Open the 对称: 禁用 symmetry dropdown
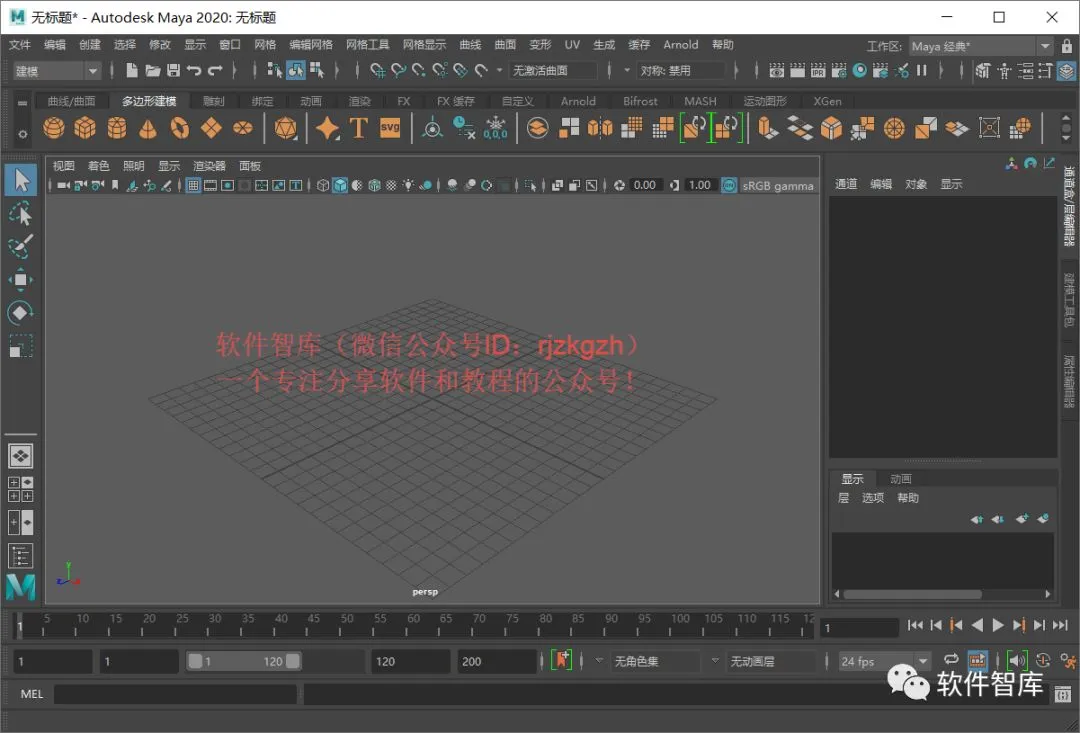 tap(681, 70)
